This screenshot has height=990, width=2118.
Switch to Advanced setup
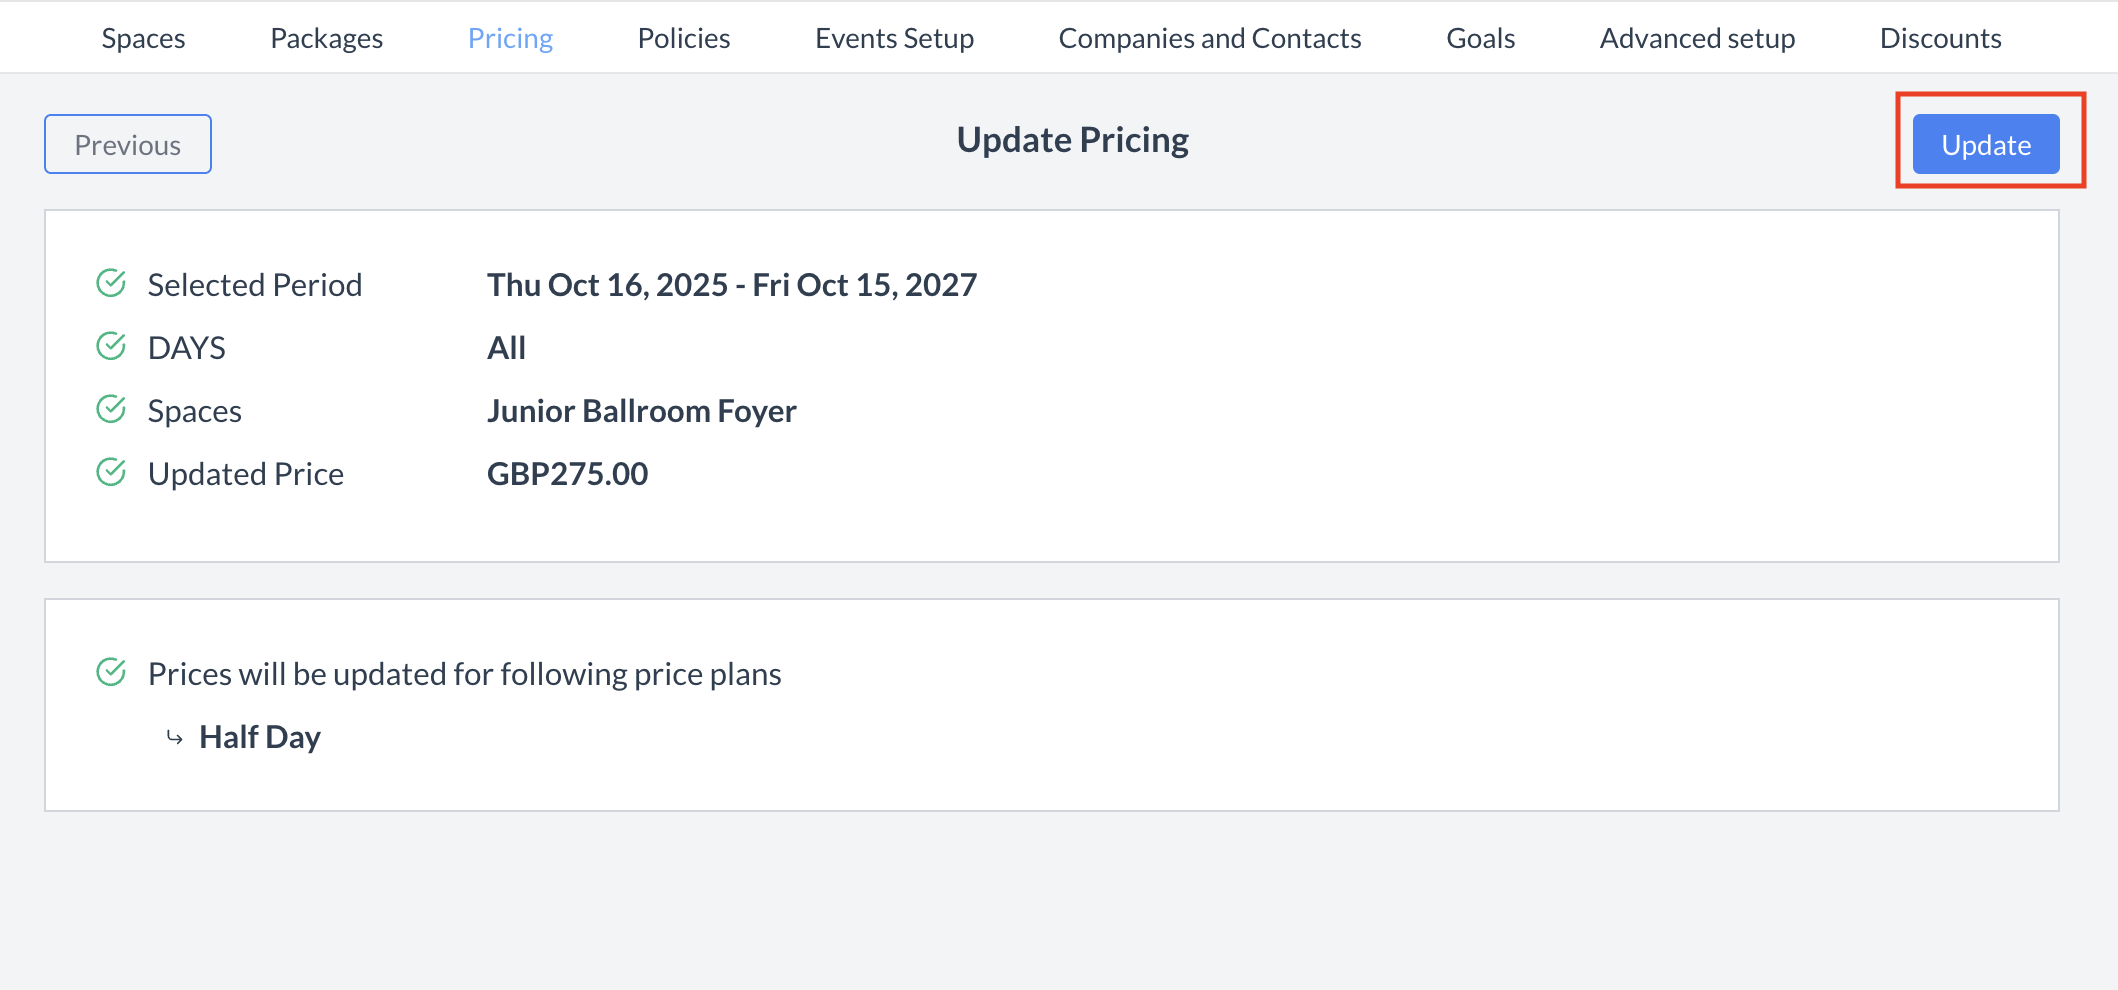[1697, 37]
